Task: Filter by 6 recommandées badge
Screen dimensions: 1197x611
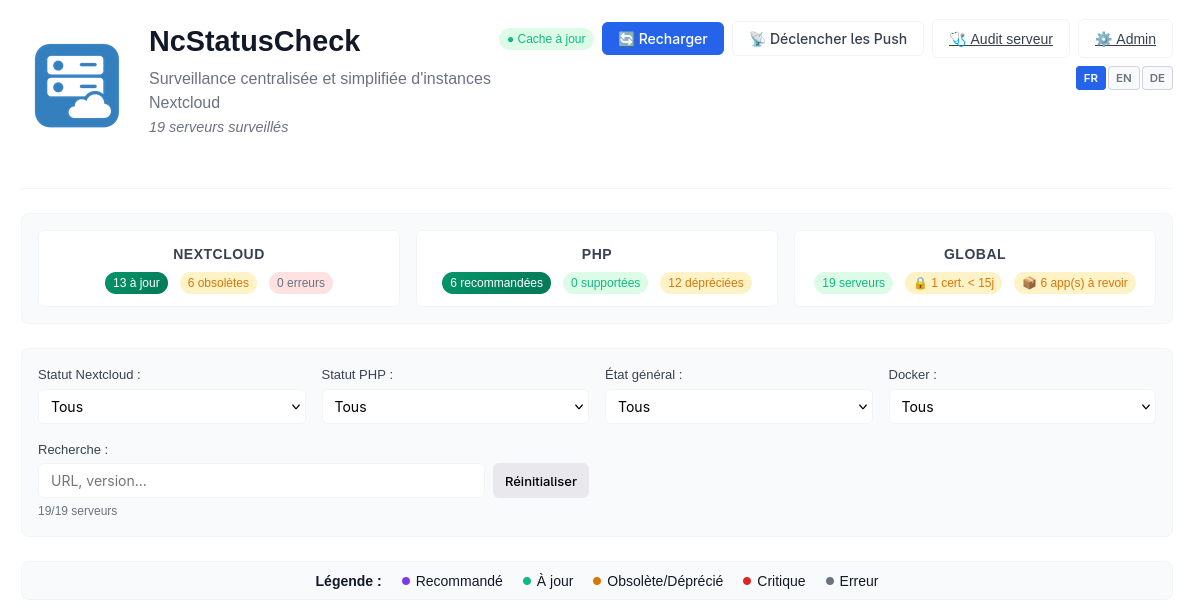Action: coord(496,283)
